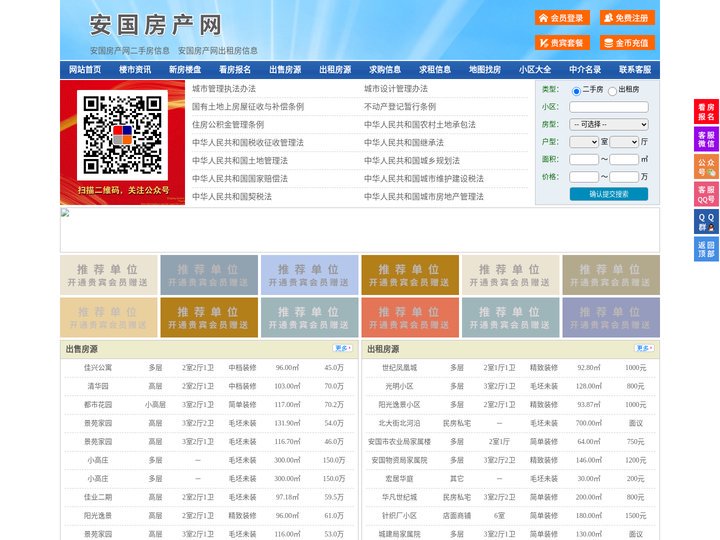This screenshot has height=540, width=720.
Task: Open 中介名录 in the navigation bar
Action: [x=585, y=70]
